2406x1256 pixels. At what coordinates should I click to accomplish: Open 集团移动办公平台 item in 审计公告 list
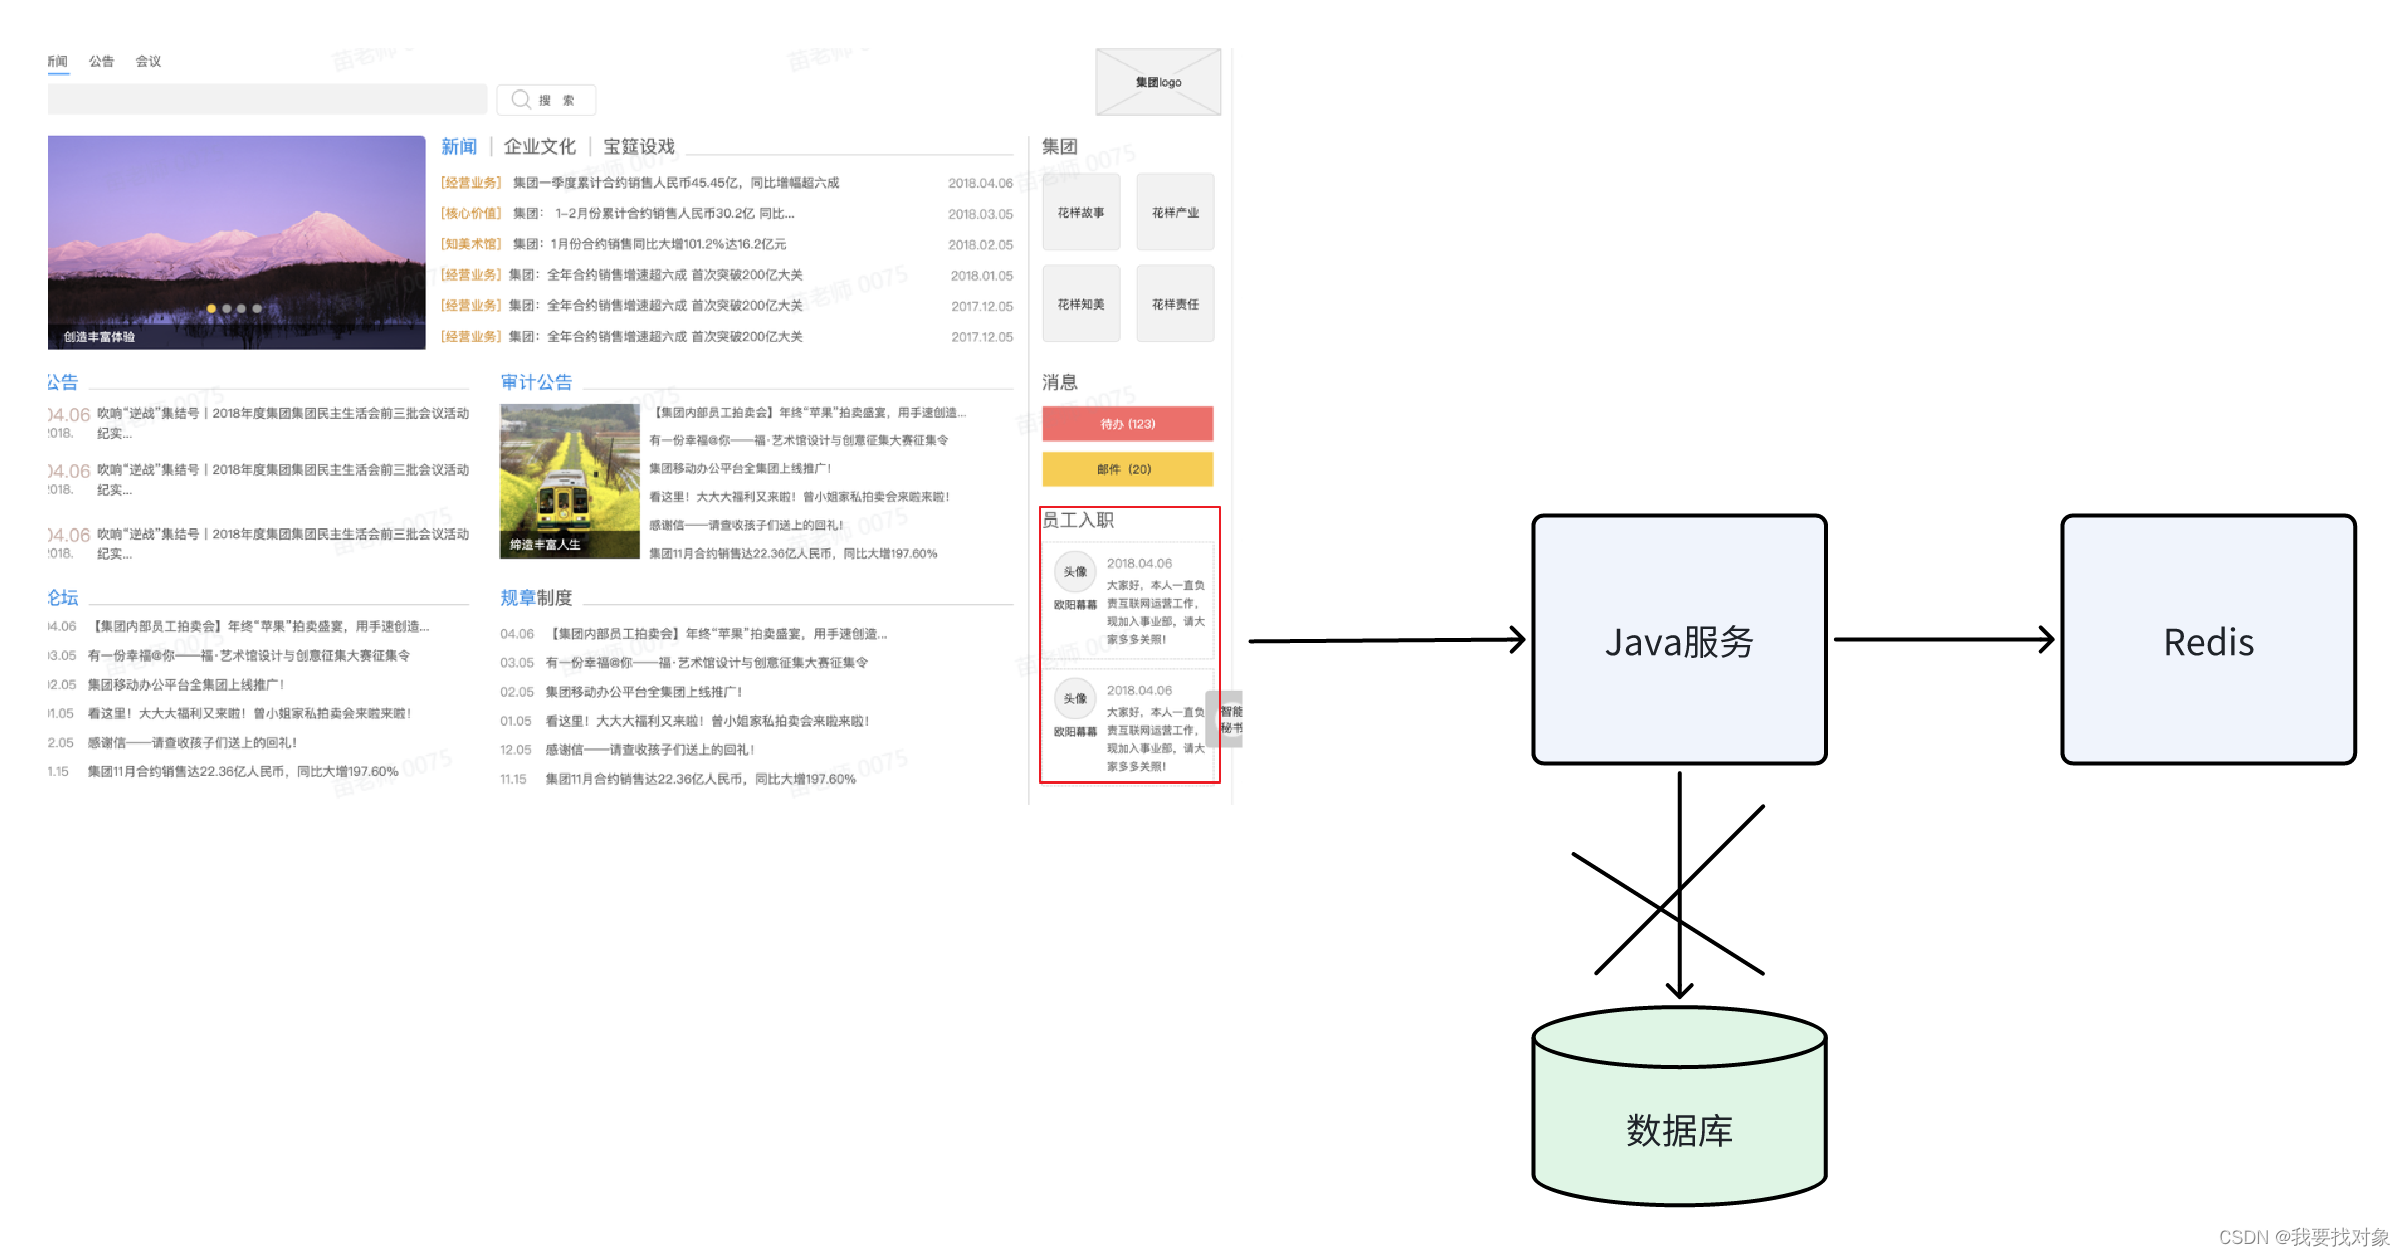(x=740, y=468)
